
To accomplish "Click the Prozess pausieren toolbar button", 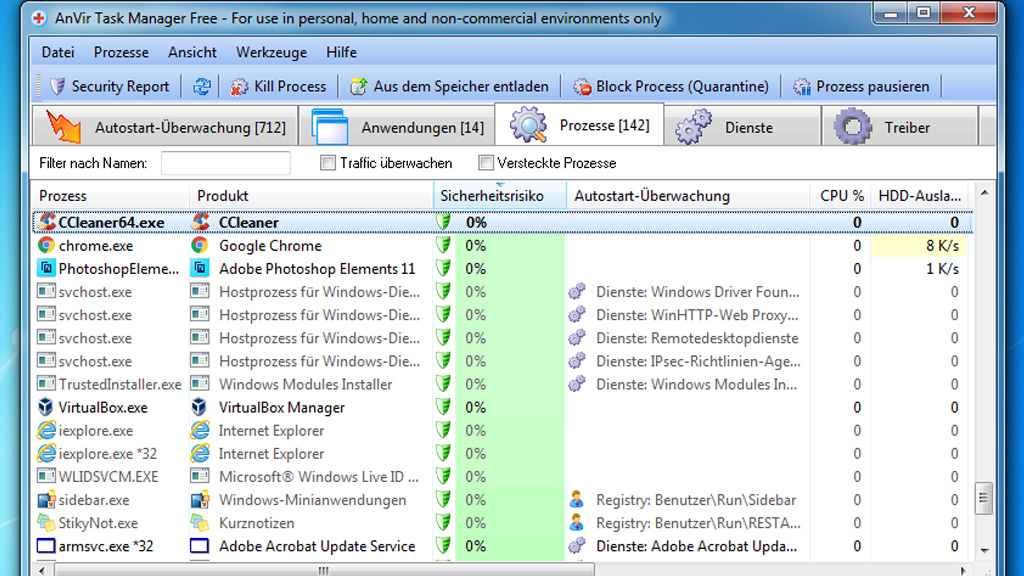I will (862, 86).
